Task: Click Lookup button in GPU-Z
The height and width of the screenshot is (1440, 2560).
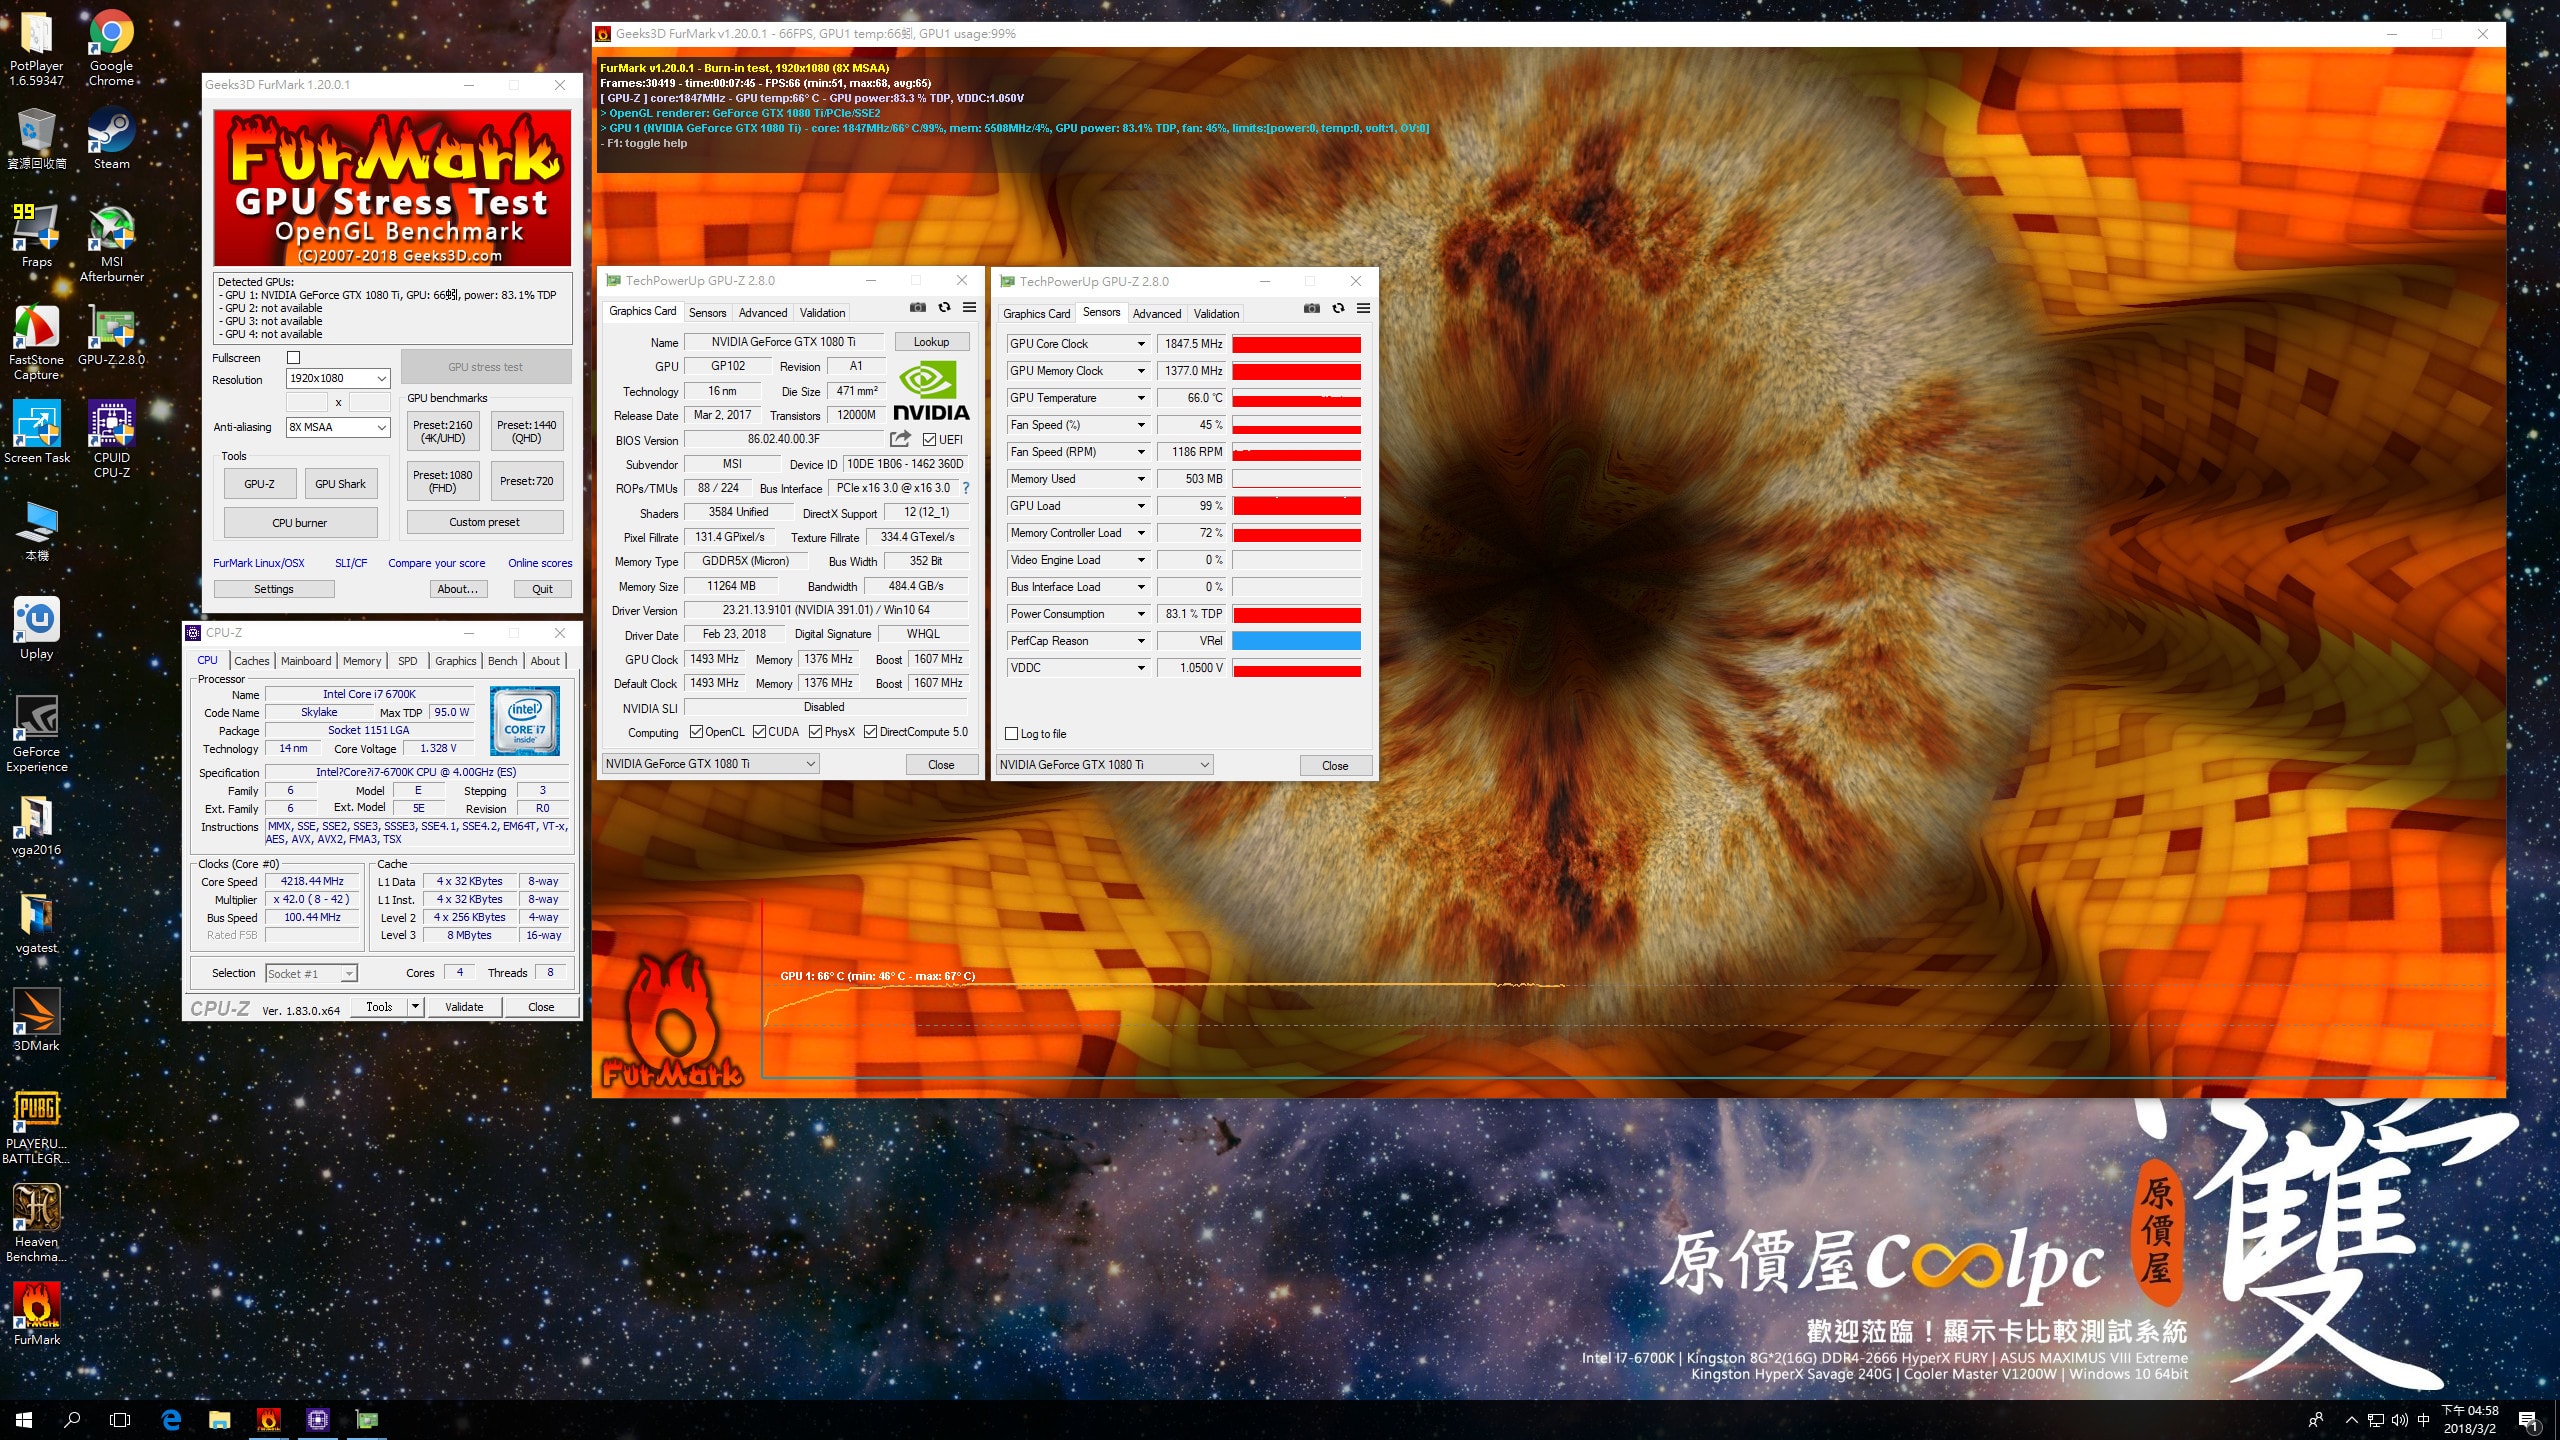Action: (931, 342)
